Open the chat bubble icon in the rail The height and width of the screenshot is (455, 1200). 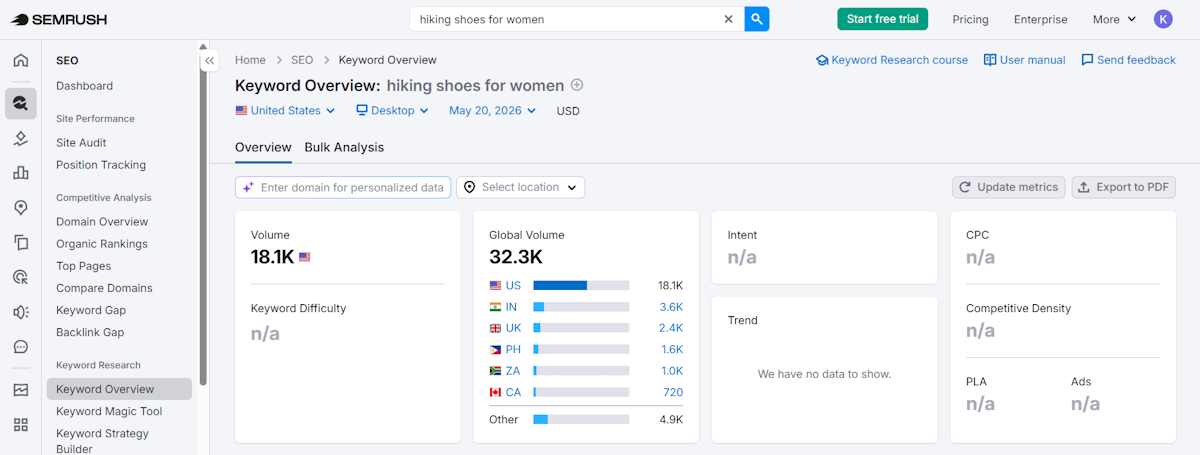pyautogui.click(x=20, y=347)
